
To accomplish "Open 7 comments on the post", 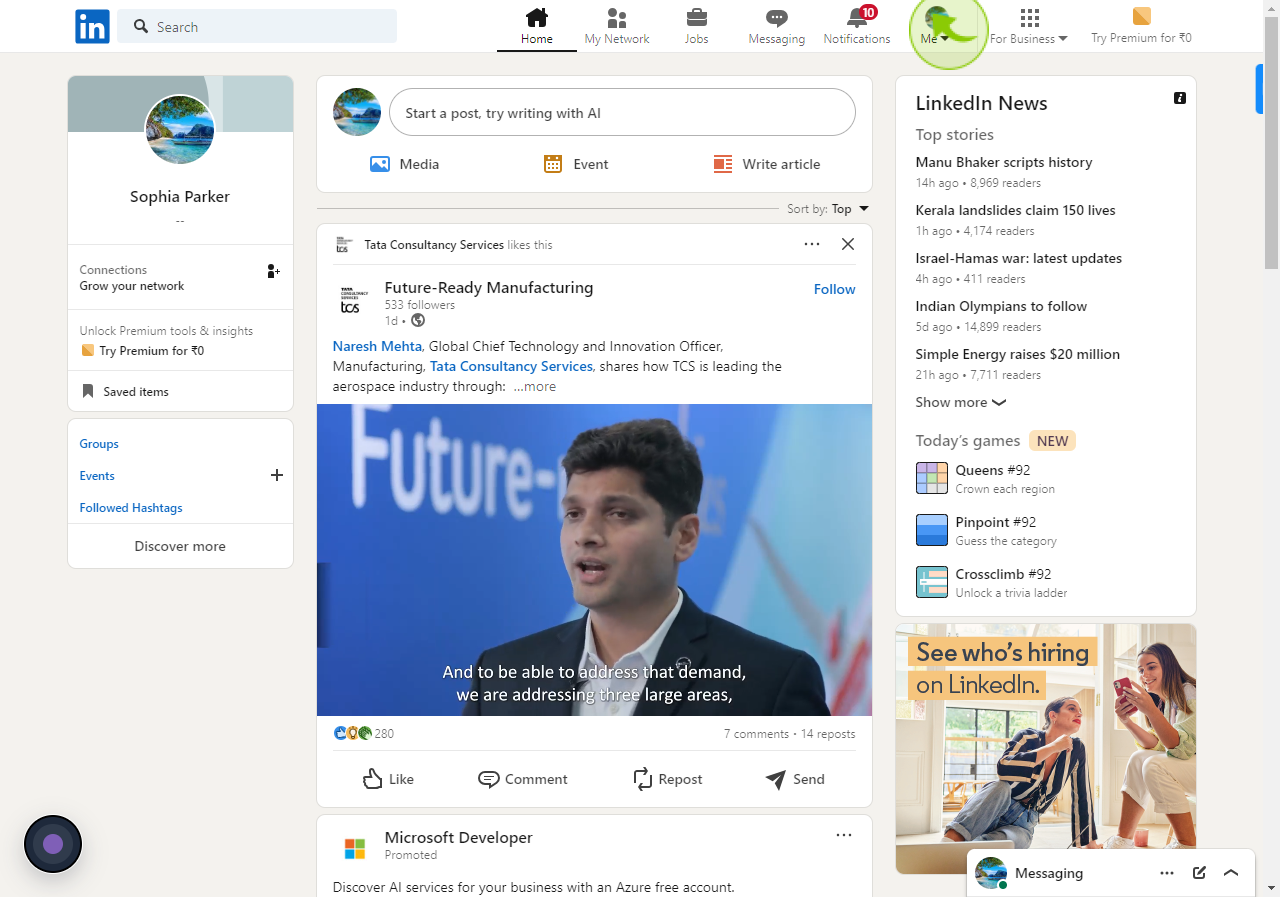I will pos(756,734).
